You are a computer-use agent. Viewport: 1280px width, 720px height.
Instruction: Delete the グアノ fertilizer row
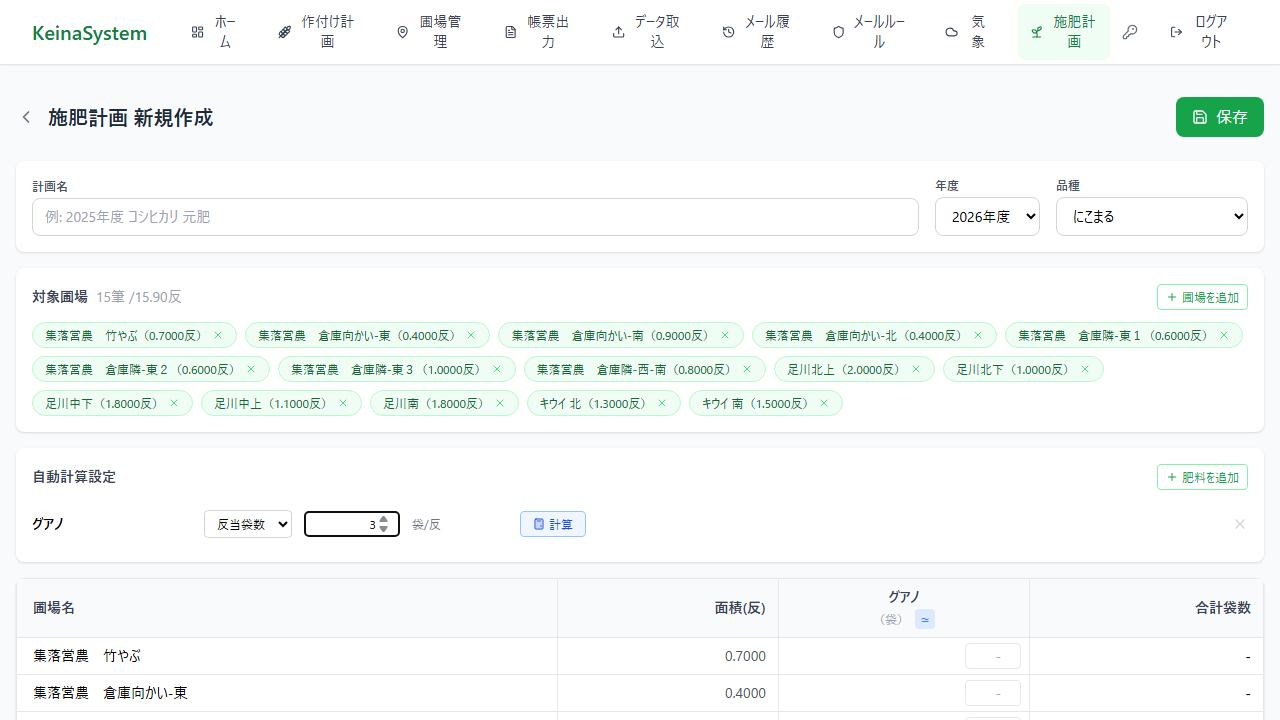(1240, 524)
